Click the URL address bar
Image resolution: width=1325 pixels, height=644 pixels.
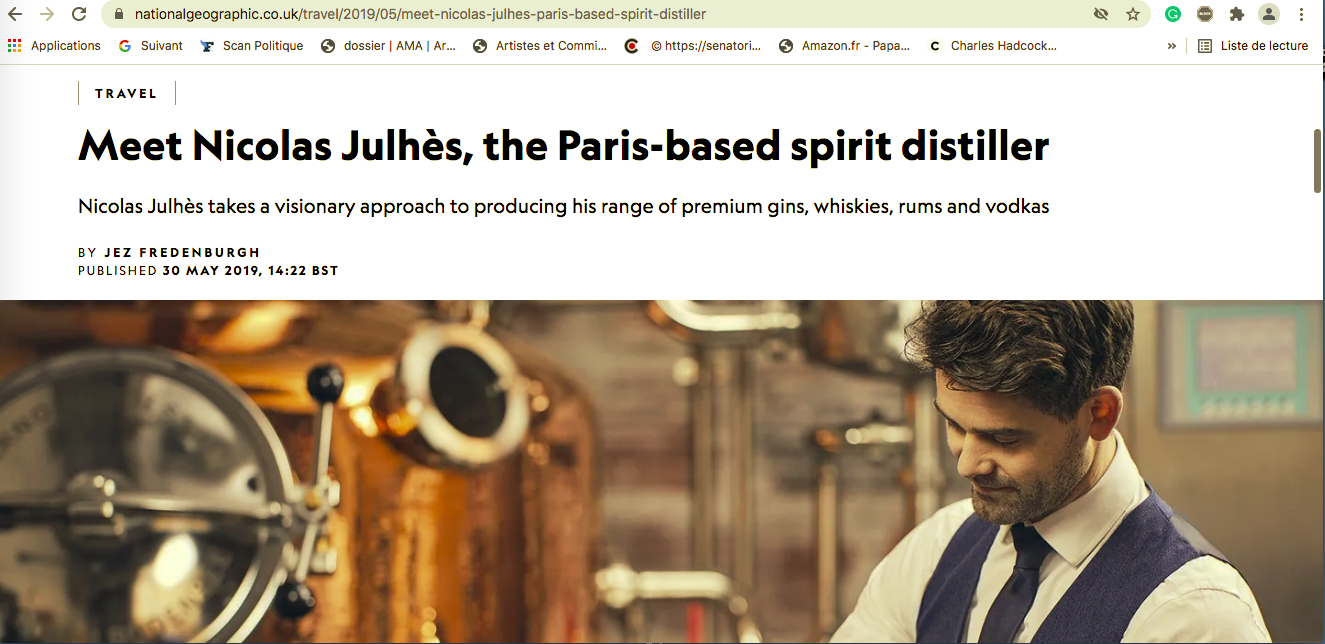600,14
